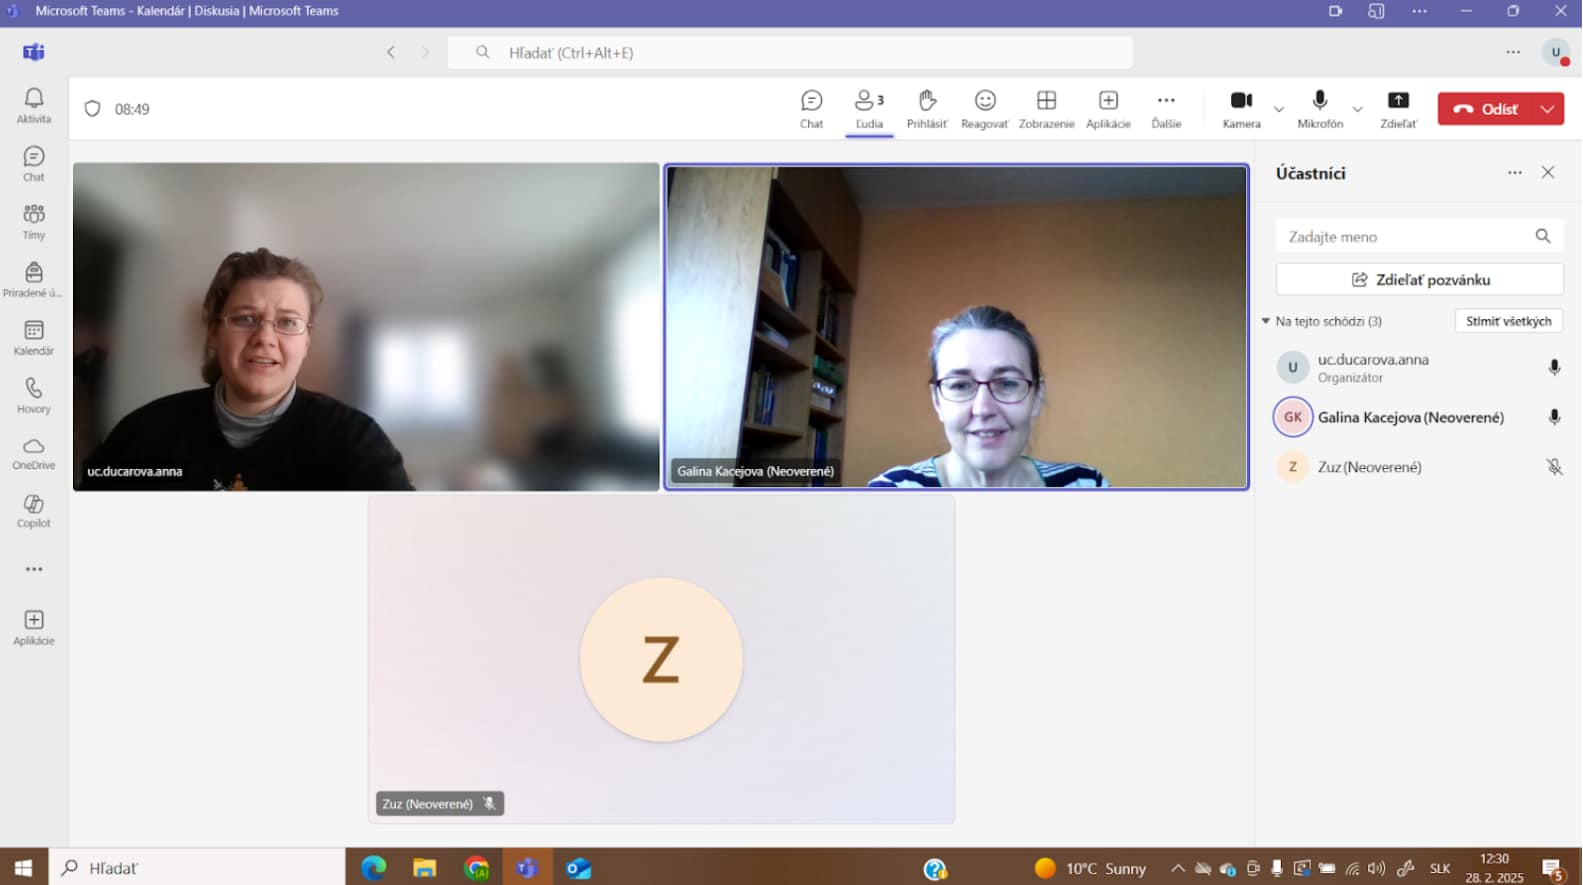Toggle the Ľudia participants panel
This screenshot has width=1583, height=885.
click(869, 109)
